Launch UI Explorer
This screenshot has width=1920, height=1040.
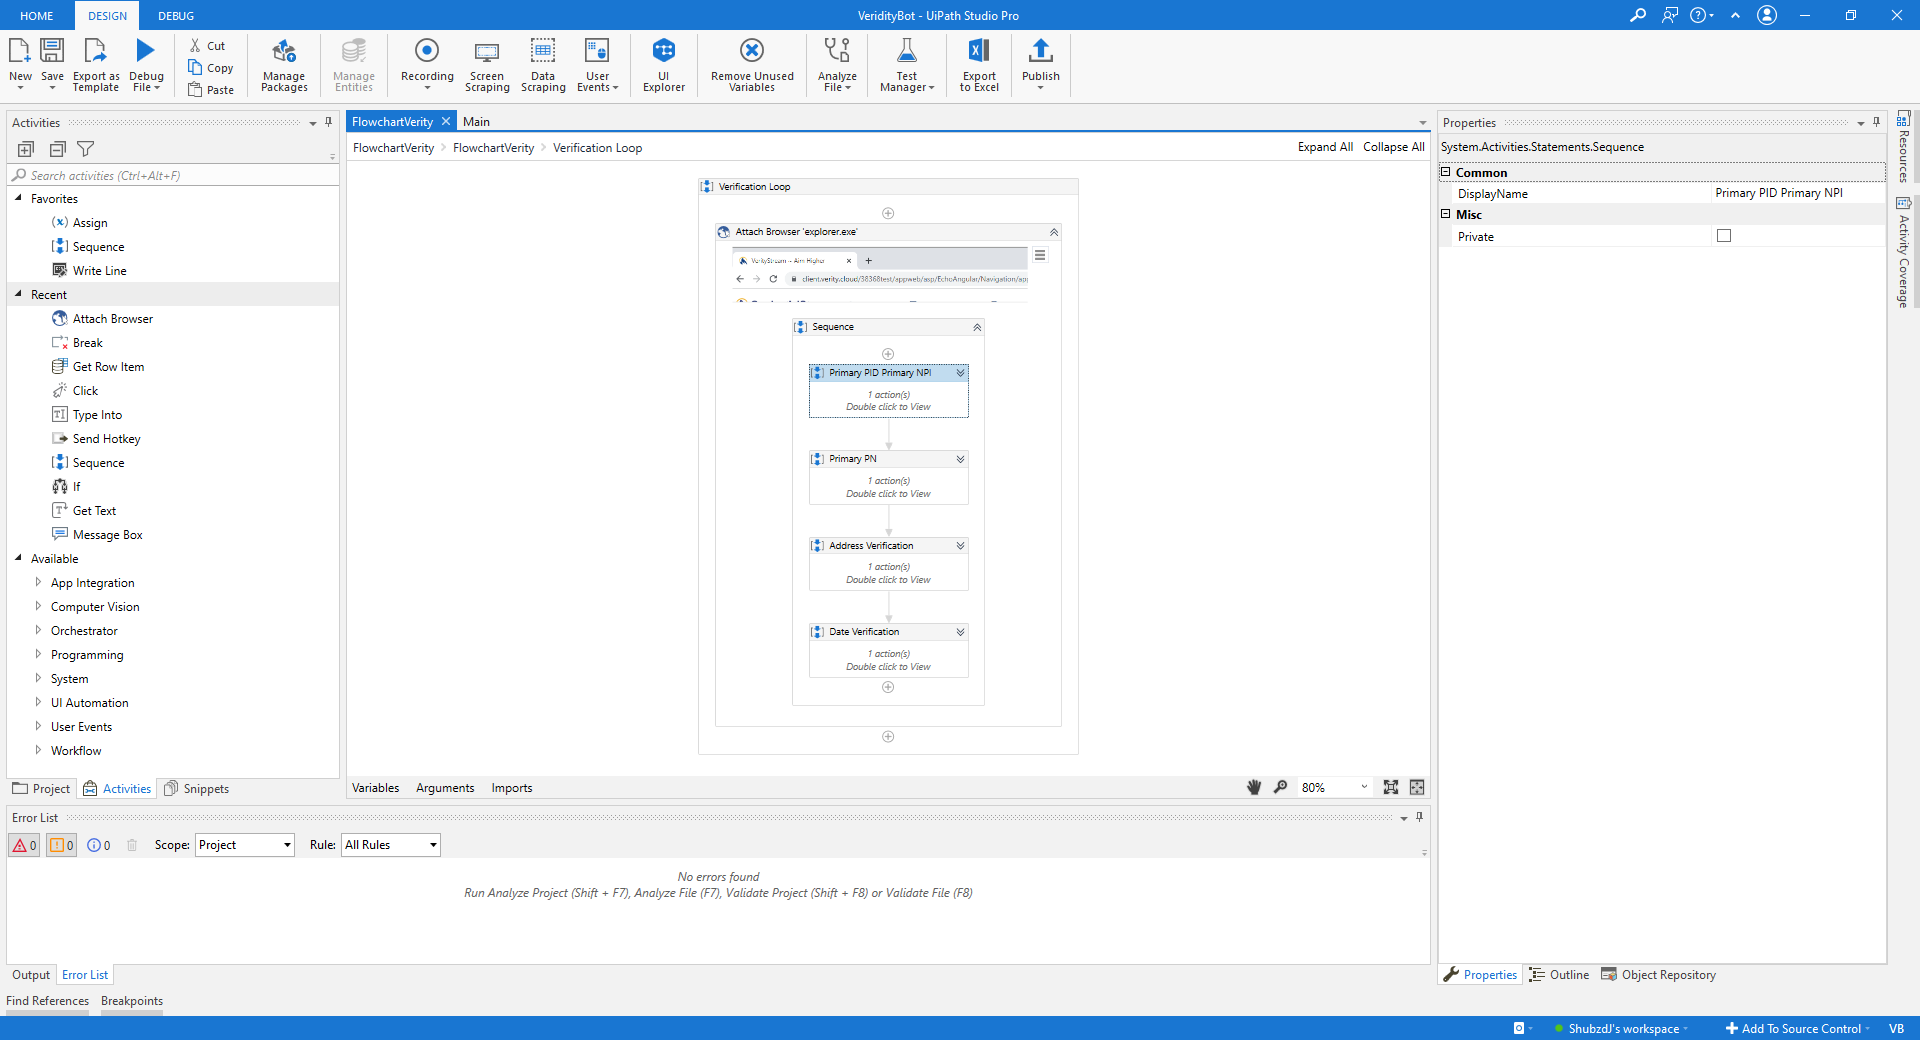[x=664, y=64]
